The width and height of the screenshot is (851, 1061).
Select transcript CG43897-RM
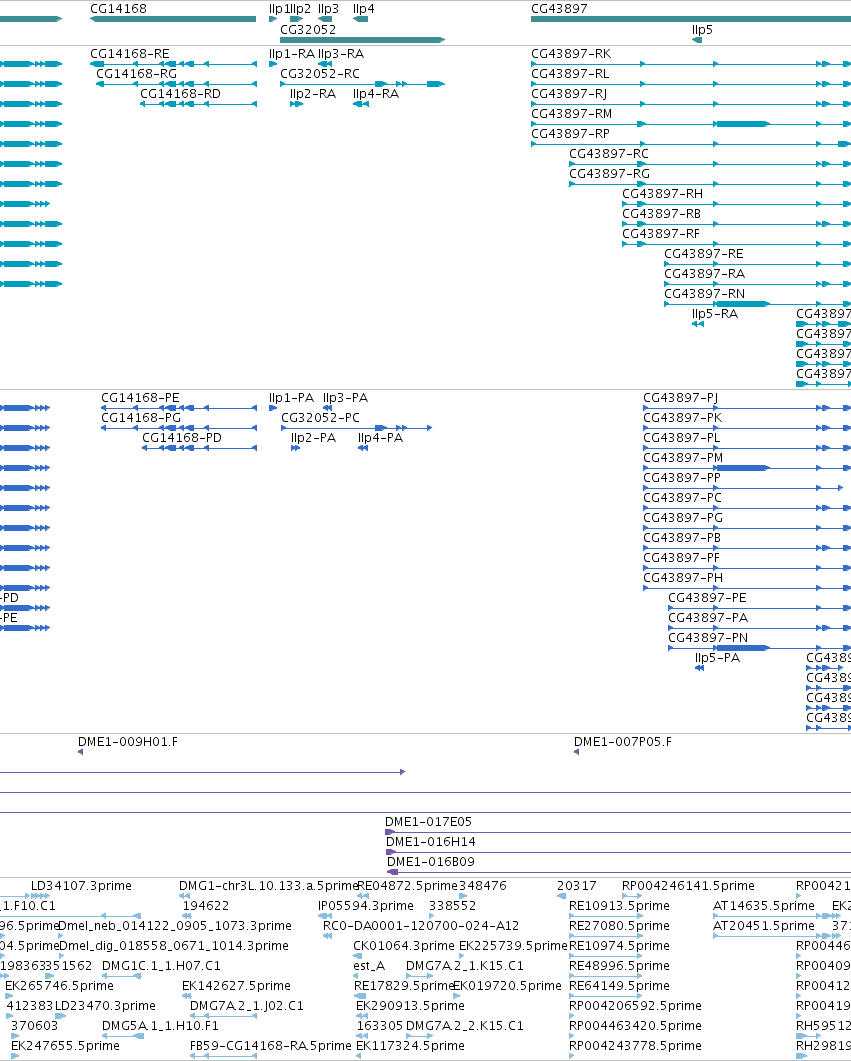pos(572,114)
